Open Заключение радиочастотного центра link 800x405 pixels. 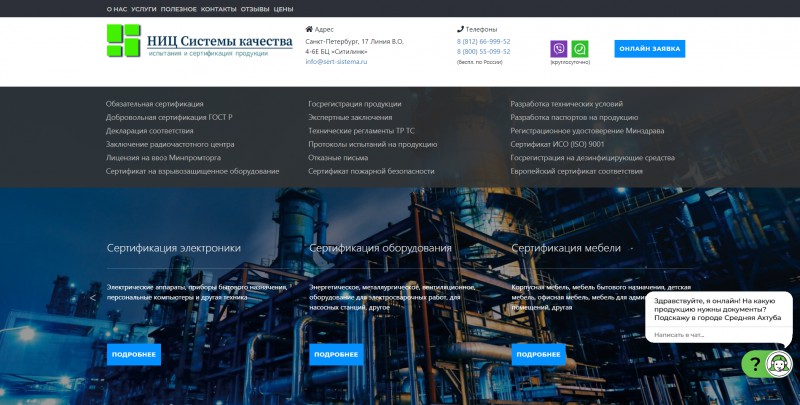point(170,144)
